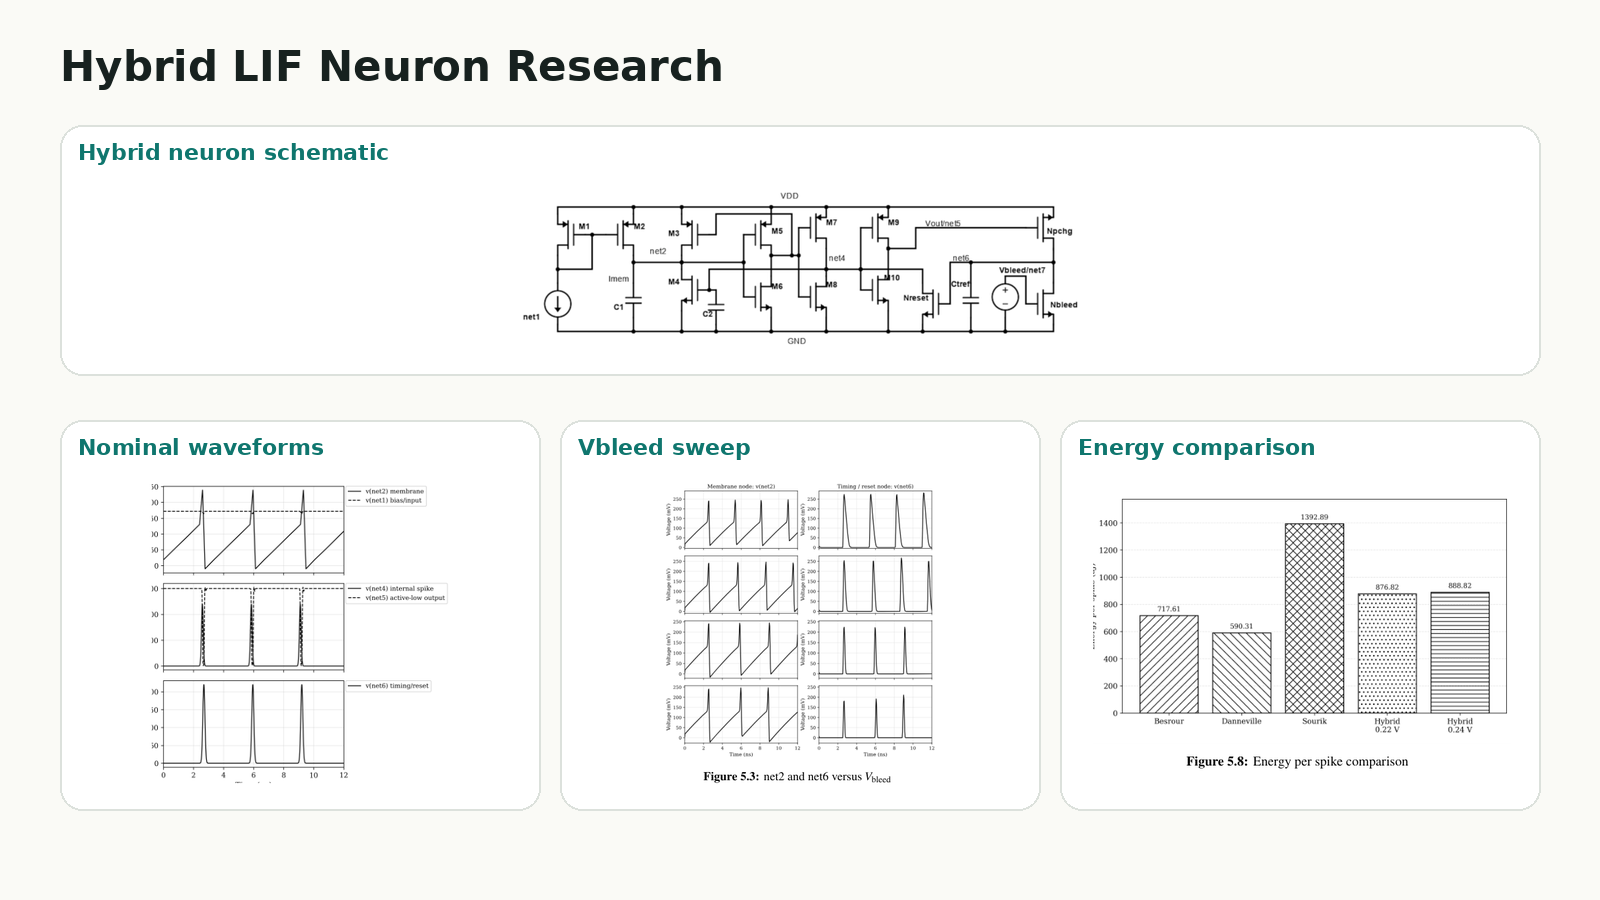
Task: Click the M10 transistor label
Action: [x=891, y=278]
